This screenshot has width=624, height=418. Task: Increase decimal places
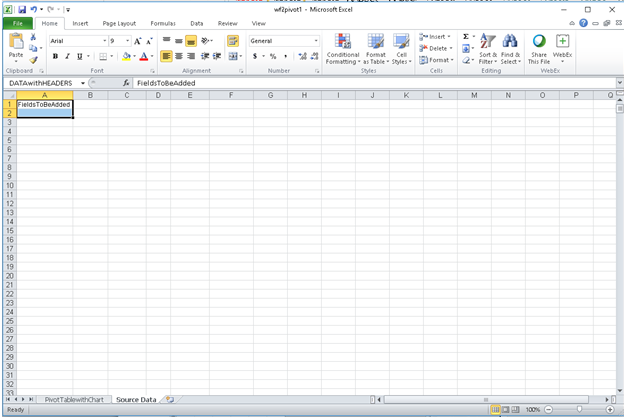302,56
